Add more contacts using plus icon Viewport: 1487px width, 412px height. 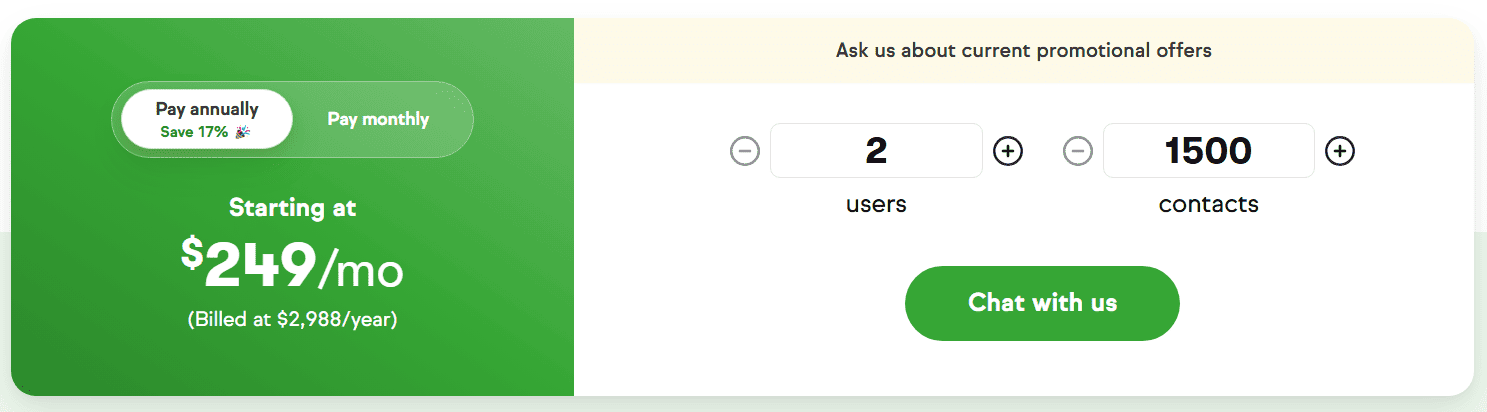coord(1340,151)
